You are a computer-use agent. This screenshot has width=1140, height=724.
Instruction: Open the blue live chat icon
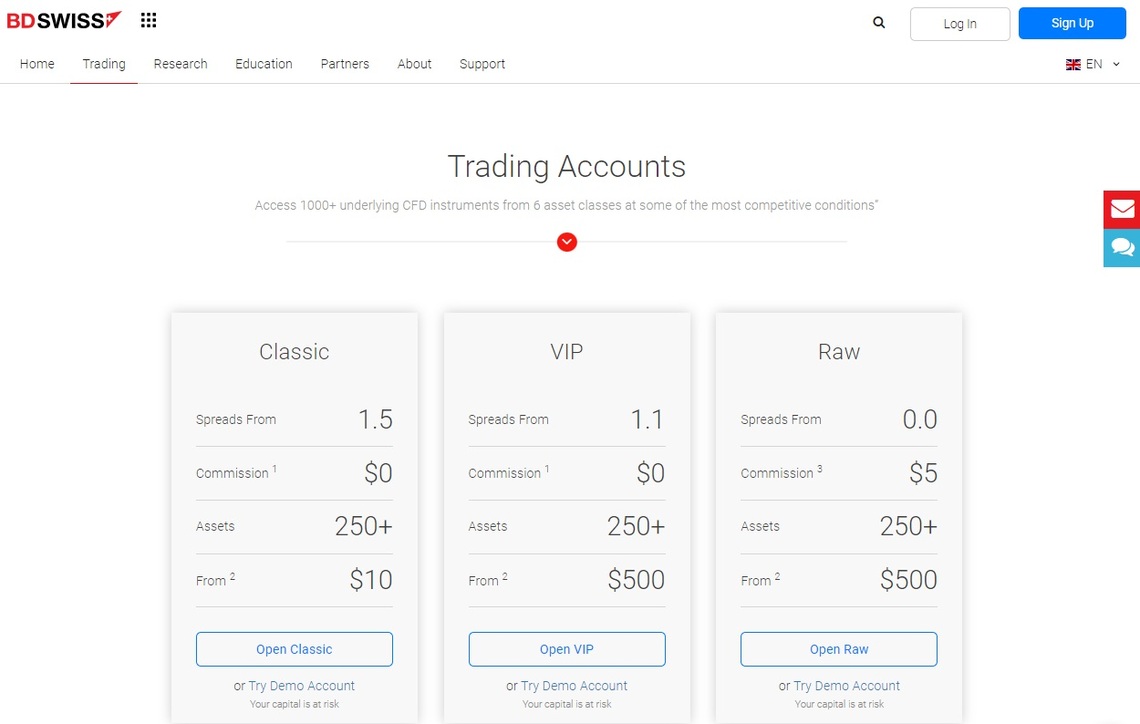(1122, 248)
